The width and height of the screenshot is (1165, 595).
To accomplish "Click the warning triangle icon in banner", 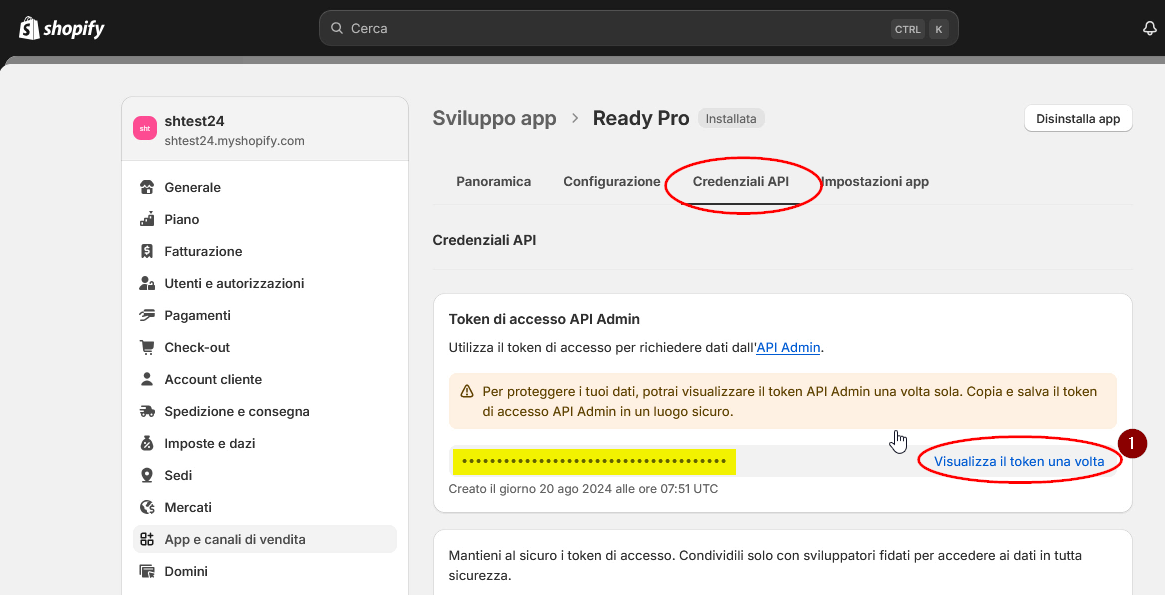I will [x=467, y=391].
